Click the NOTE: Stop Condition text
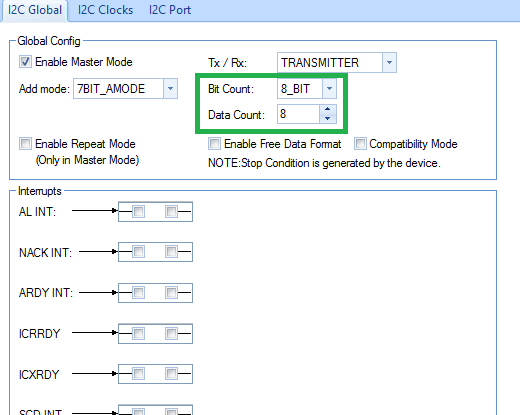Screen dimensions: 520x415 pyautogui.click(x=324, y=163)
